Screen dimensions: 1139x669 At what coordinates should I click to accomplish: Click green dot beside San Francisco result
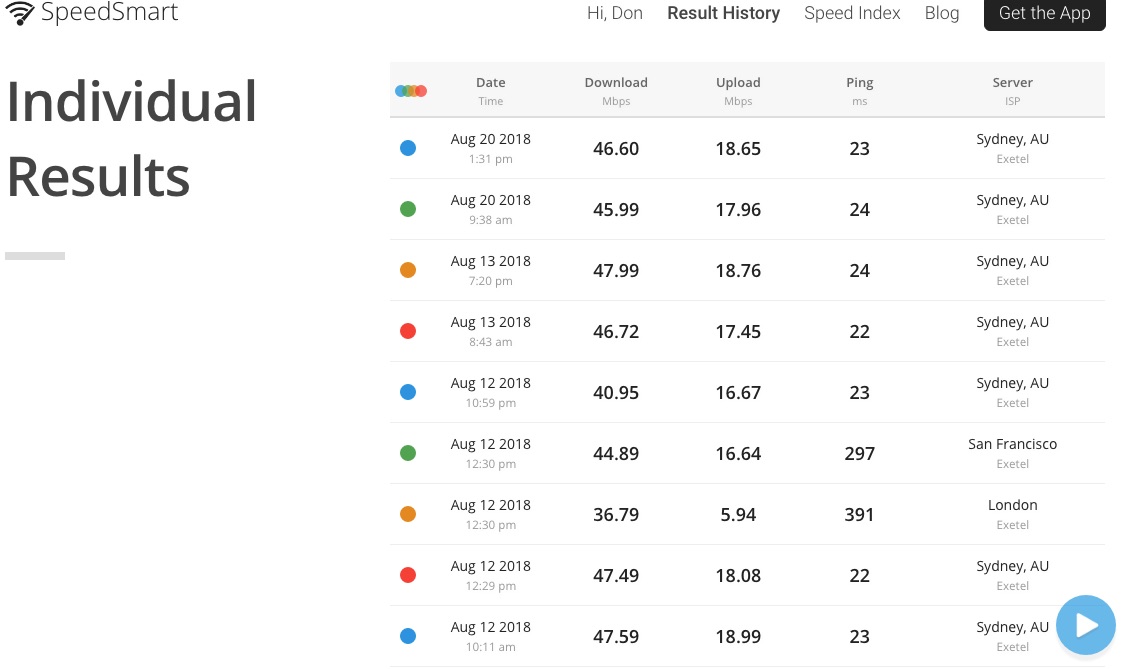pos(408,453)
